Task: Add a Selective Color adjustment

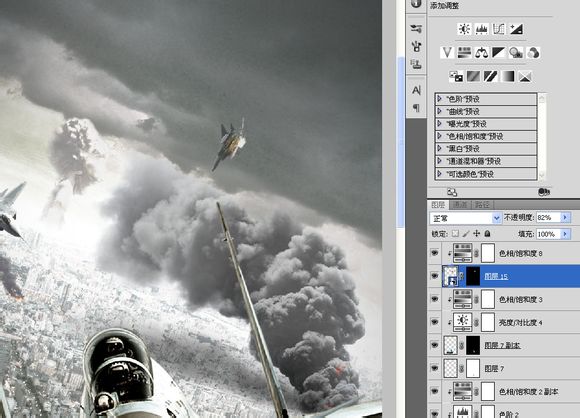Action: pos(525,77)
